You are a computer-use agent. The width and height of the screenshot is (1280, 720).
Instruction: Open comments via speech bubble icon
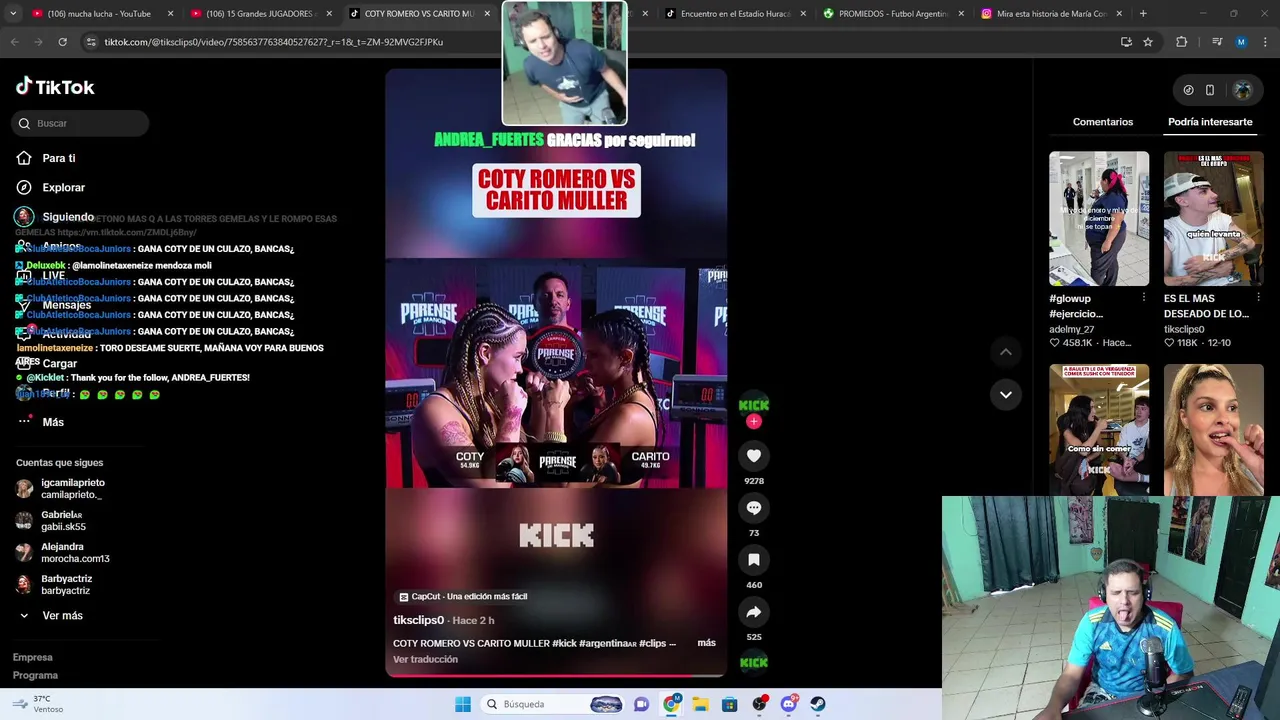click(x=754, y=508)
